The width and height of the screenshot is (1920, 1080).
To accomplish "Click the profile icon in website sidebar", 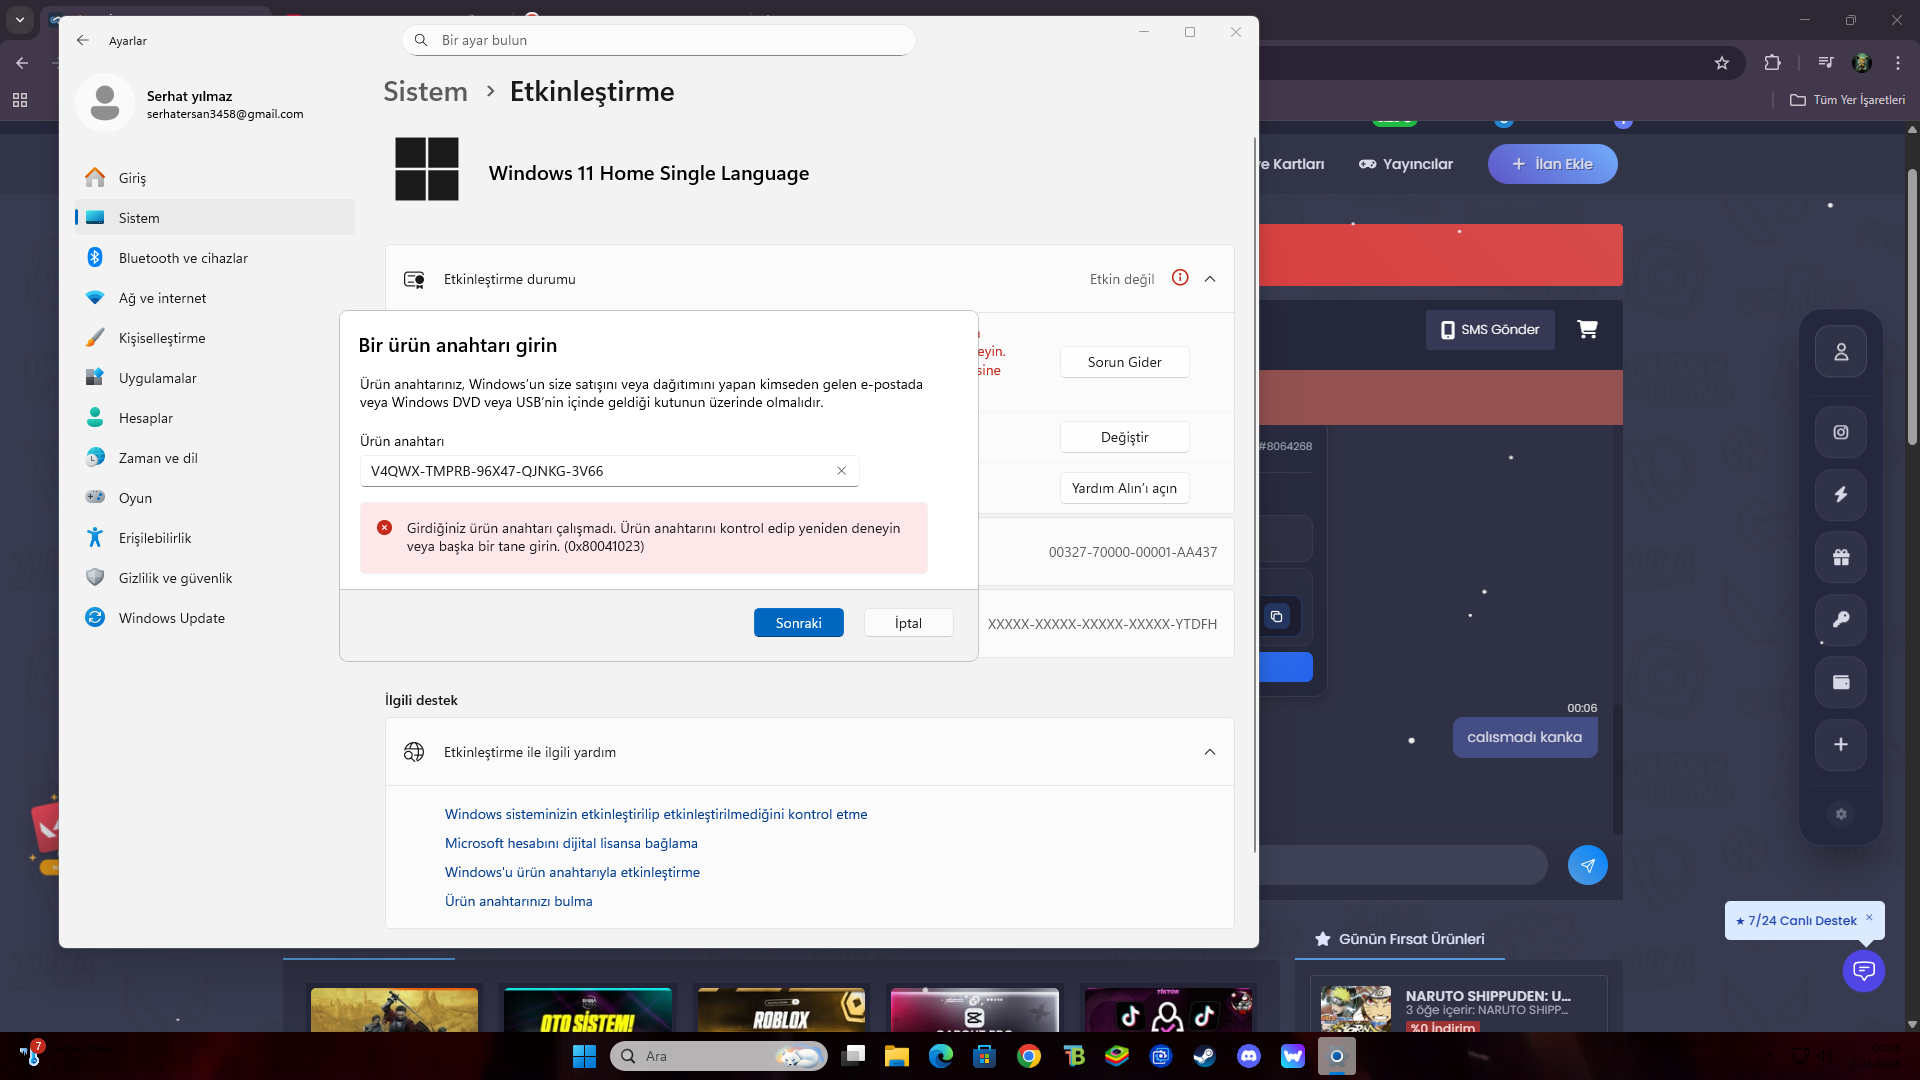I will (1840, 352).
